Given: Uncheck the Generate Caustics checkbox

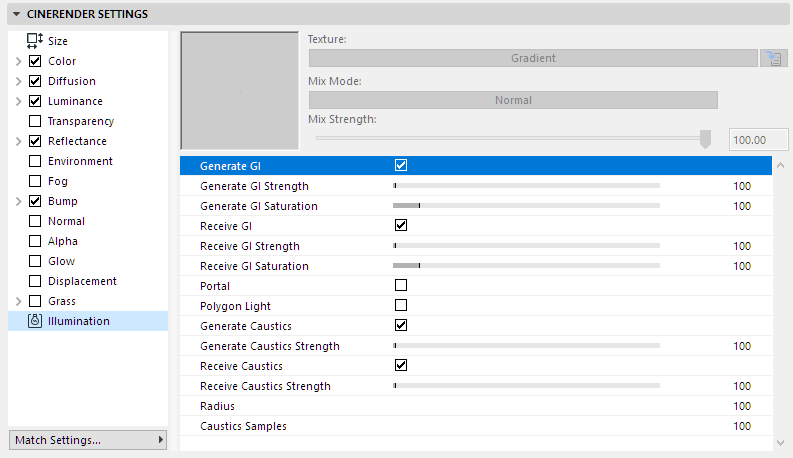Looking at the screenshot, I should coord(401,326).
